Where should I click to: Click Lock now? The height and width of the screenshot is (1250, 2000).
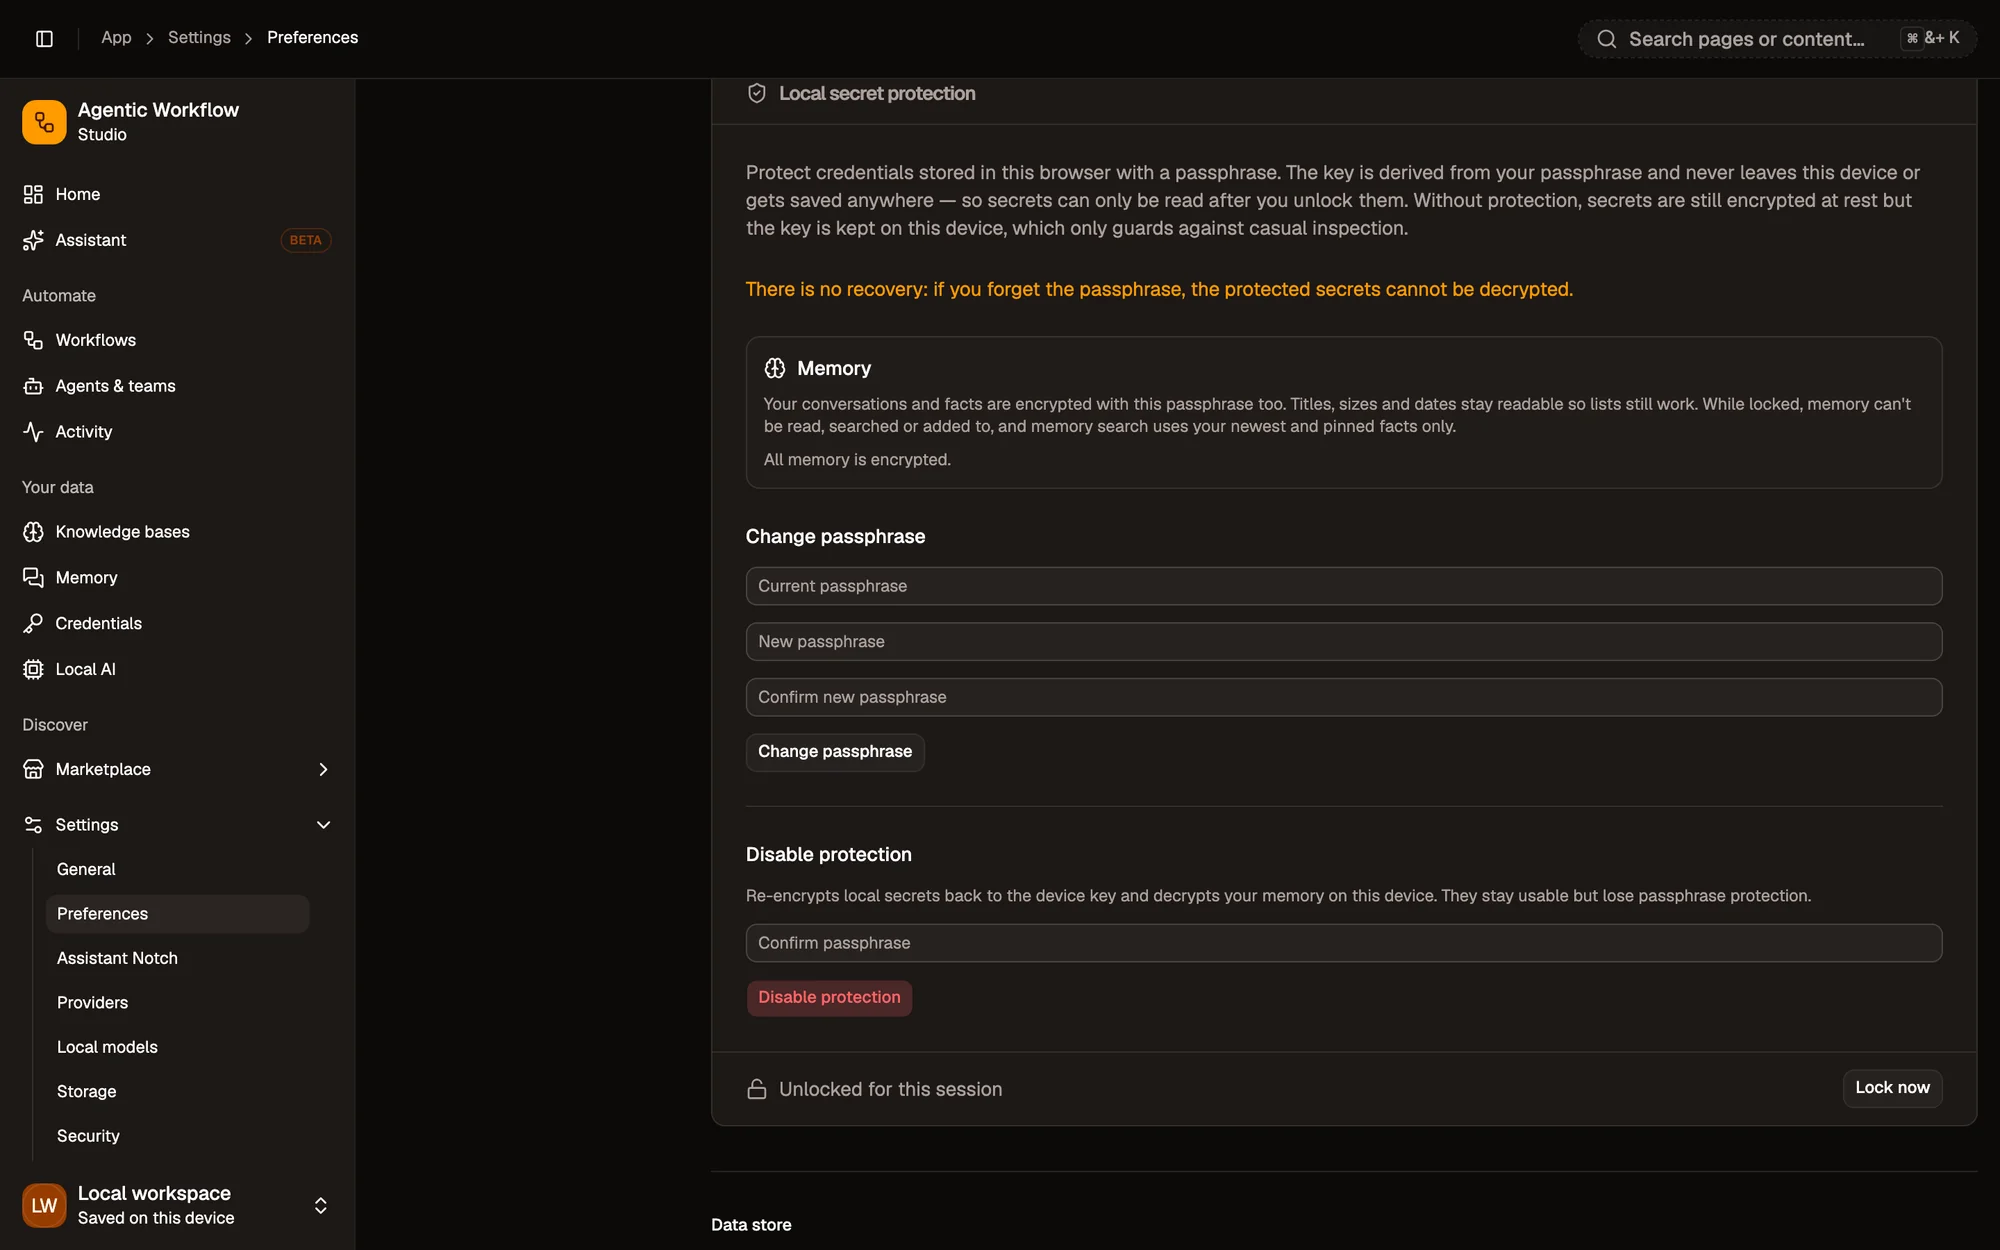tap(1892, 1088)
